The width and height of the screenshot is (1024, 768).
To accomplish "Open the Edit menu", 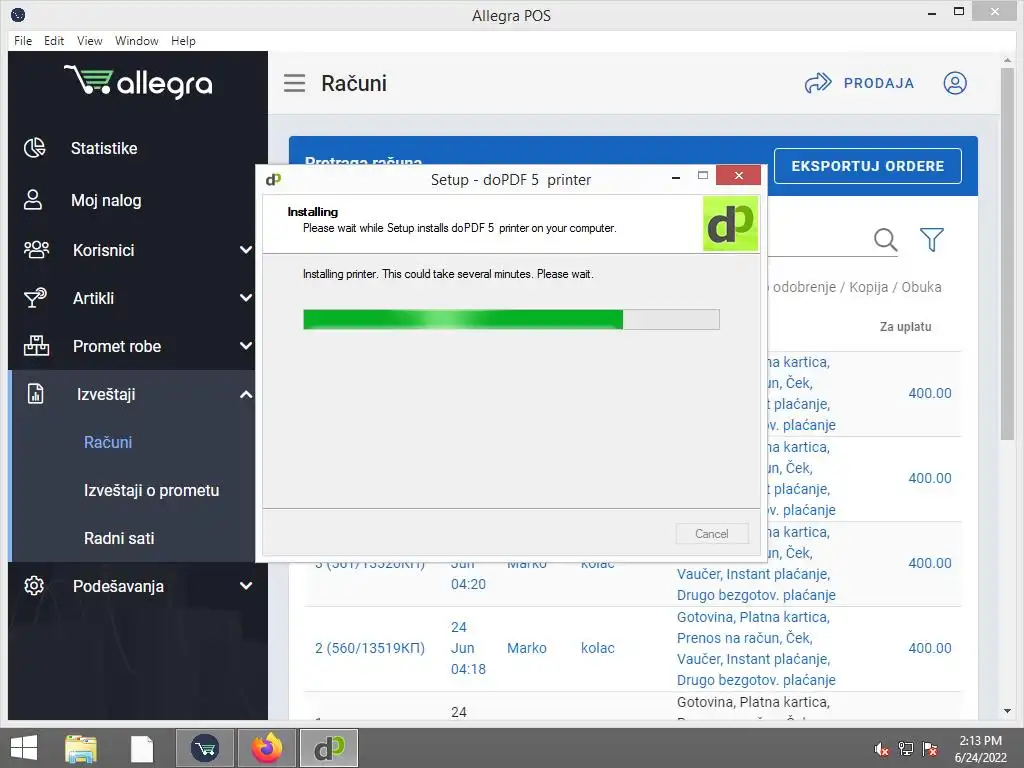I will pos(54,40).
